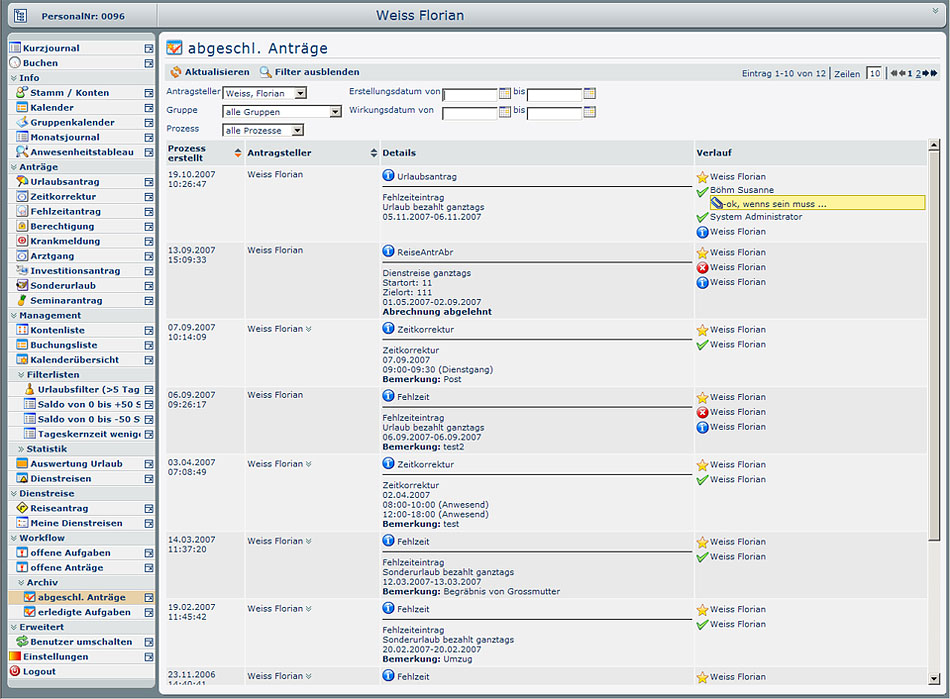Expand Weiss Florian chevron in 07.09.2007 row

coord(308,329)
